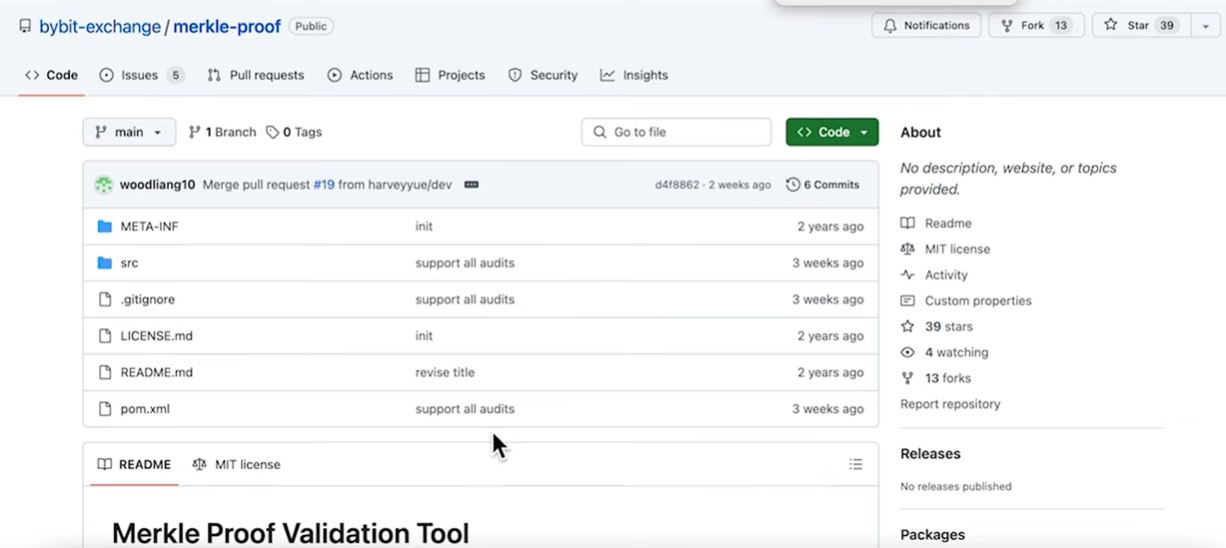Open 'revise title' commit message

click(445, 372)
